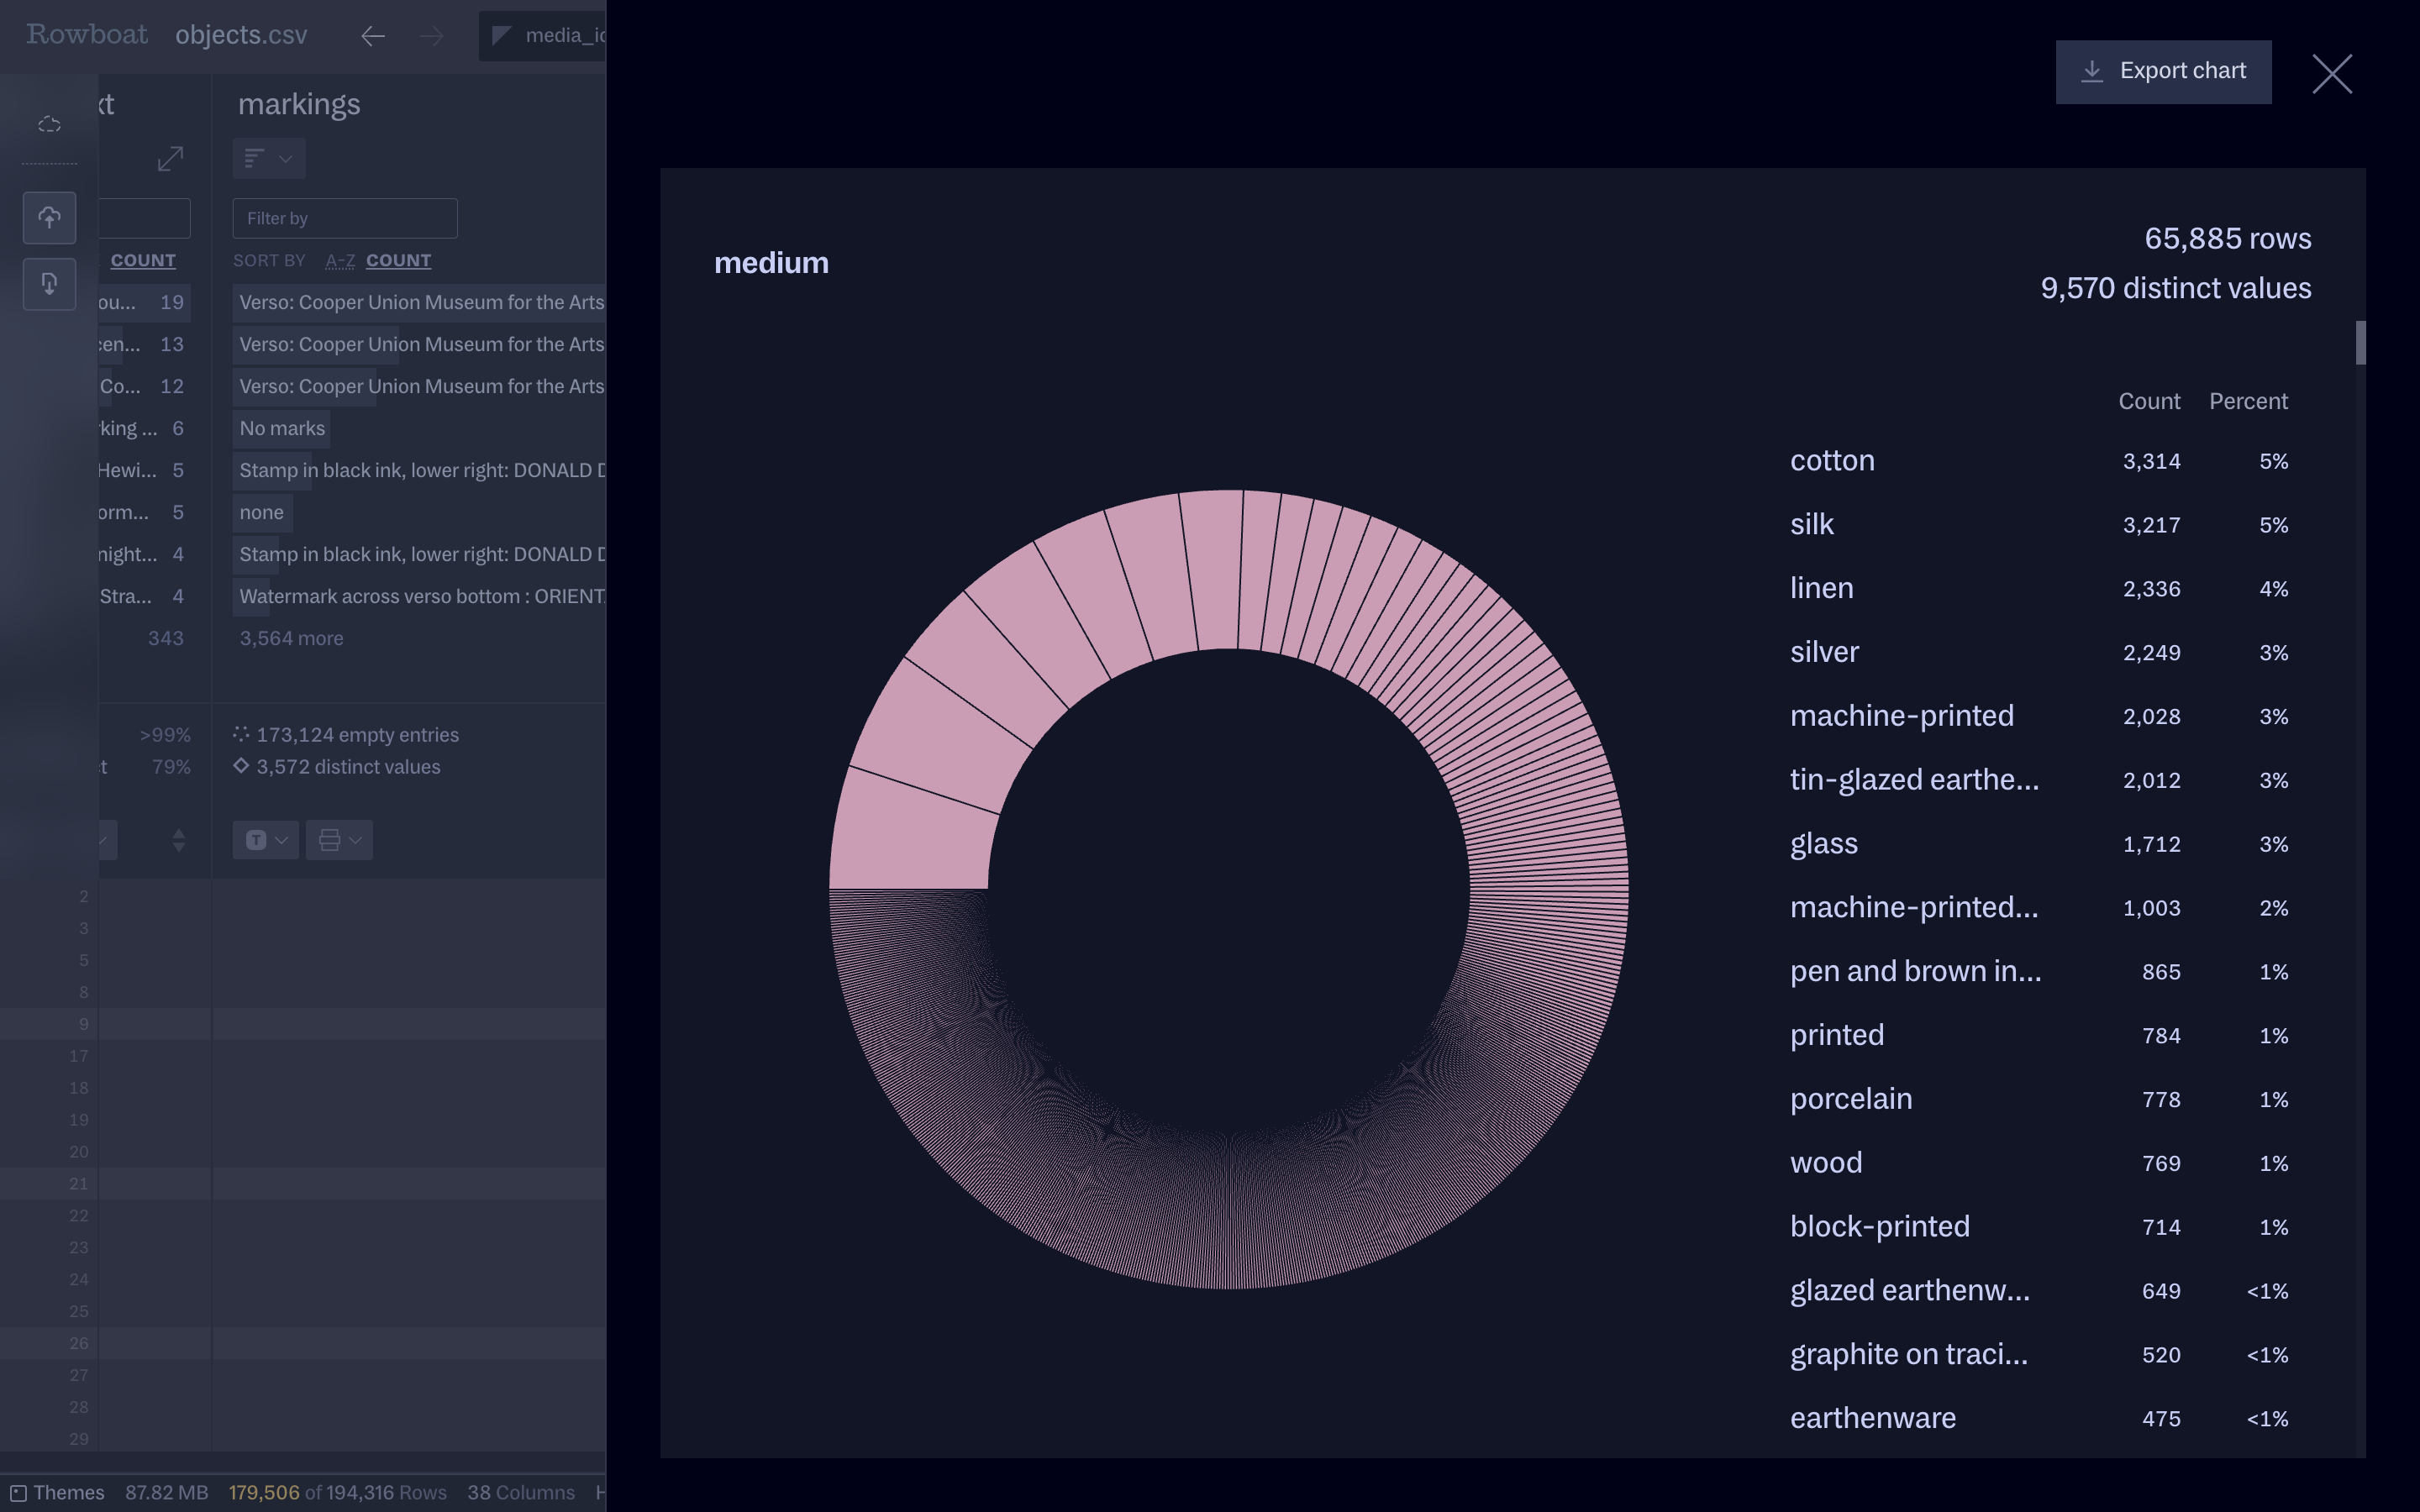Sort markings values by COUNT
This screenshot has width=2420, height=1512.
click(398, 261)
